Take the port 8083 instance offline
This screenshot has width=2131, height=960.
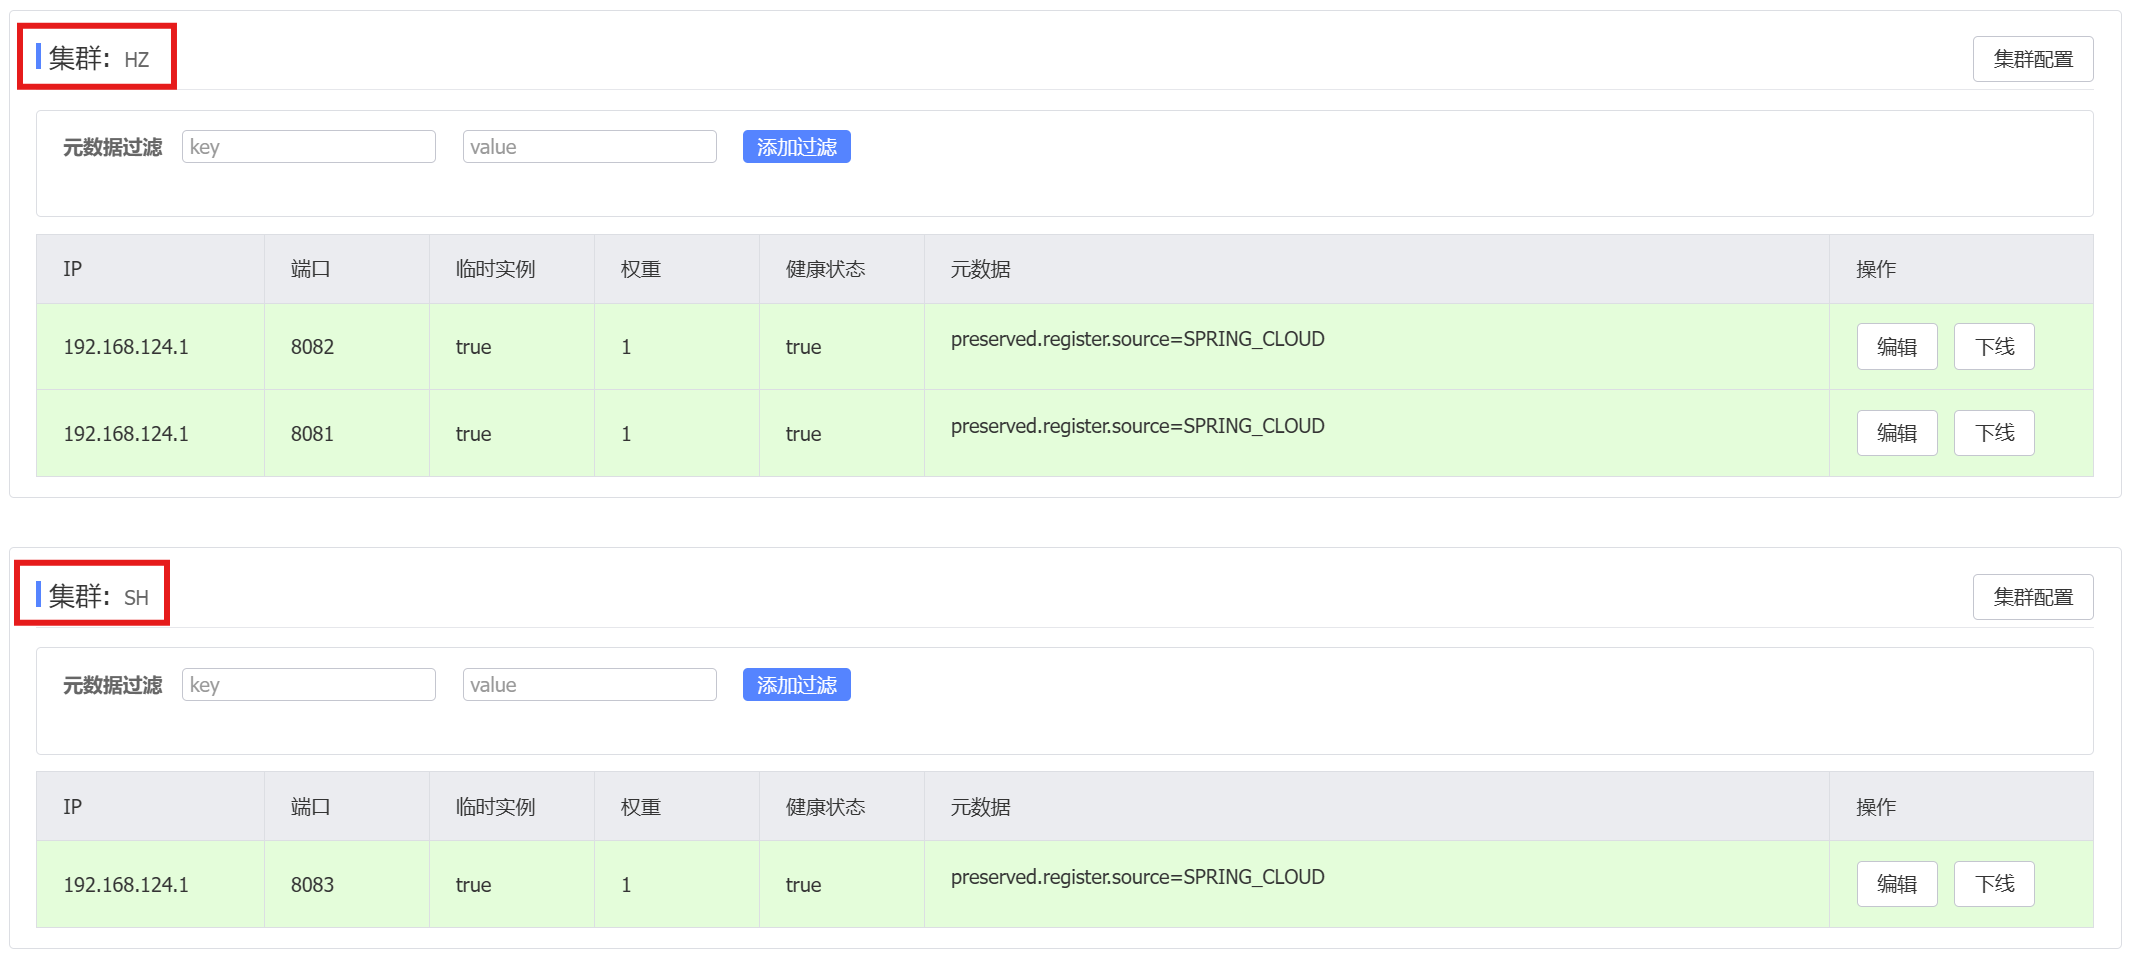pyautogui.click(x=1994, y=884)
